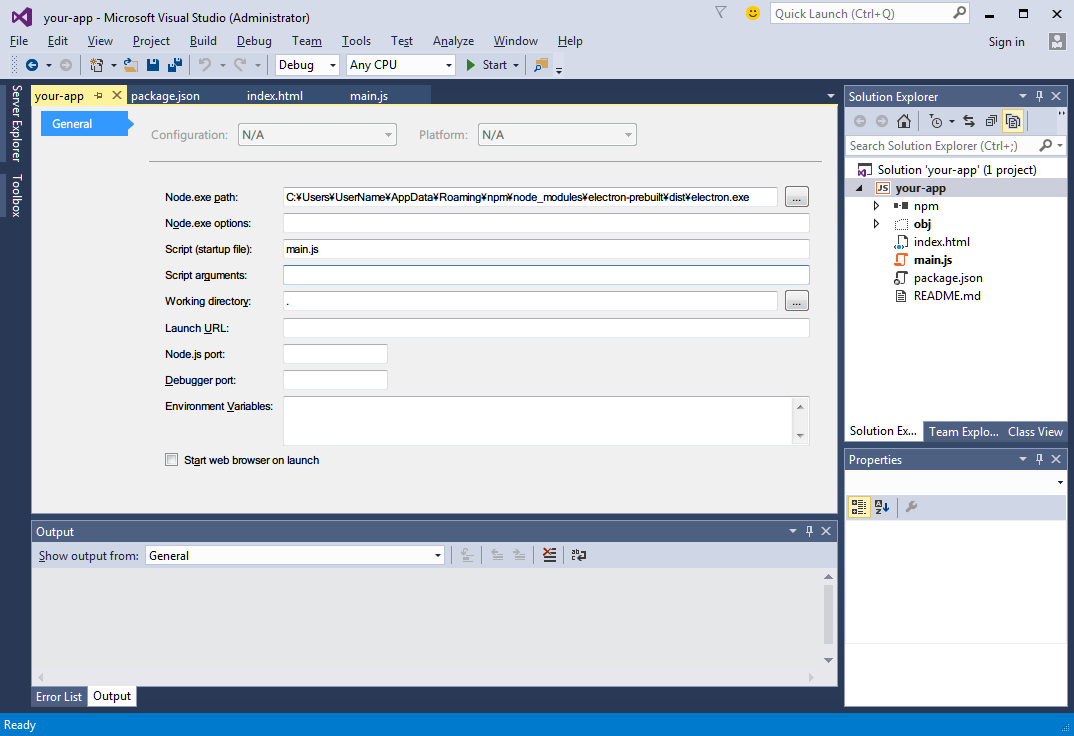This screenshot has width=1074, height=736.
Task: Click the Quick Launch search magnifier icon
Action: click(x=960, y=12)
